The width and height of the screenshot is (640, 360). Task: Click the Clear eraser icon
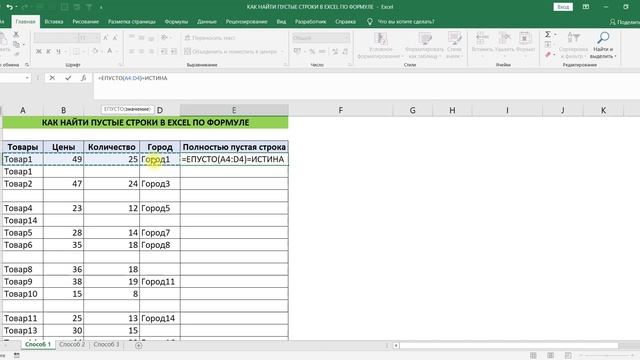[x=548, y=54]
